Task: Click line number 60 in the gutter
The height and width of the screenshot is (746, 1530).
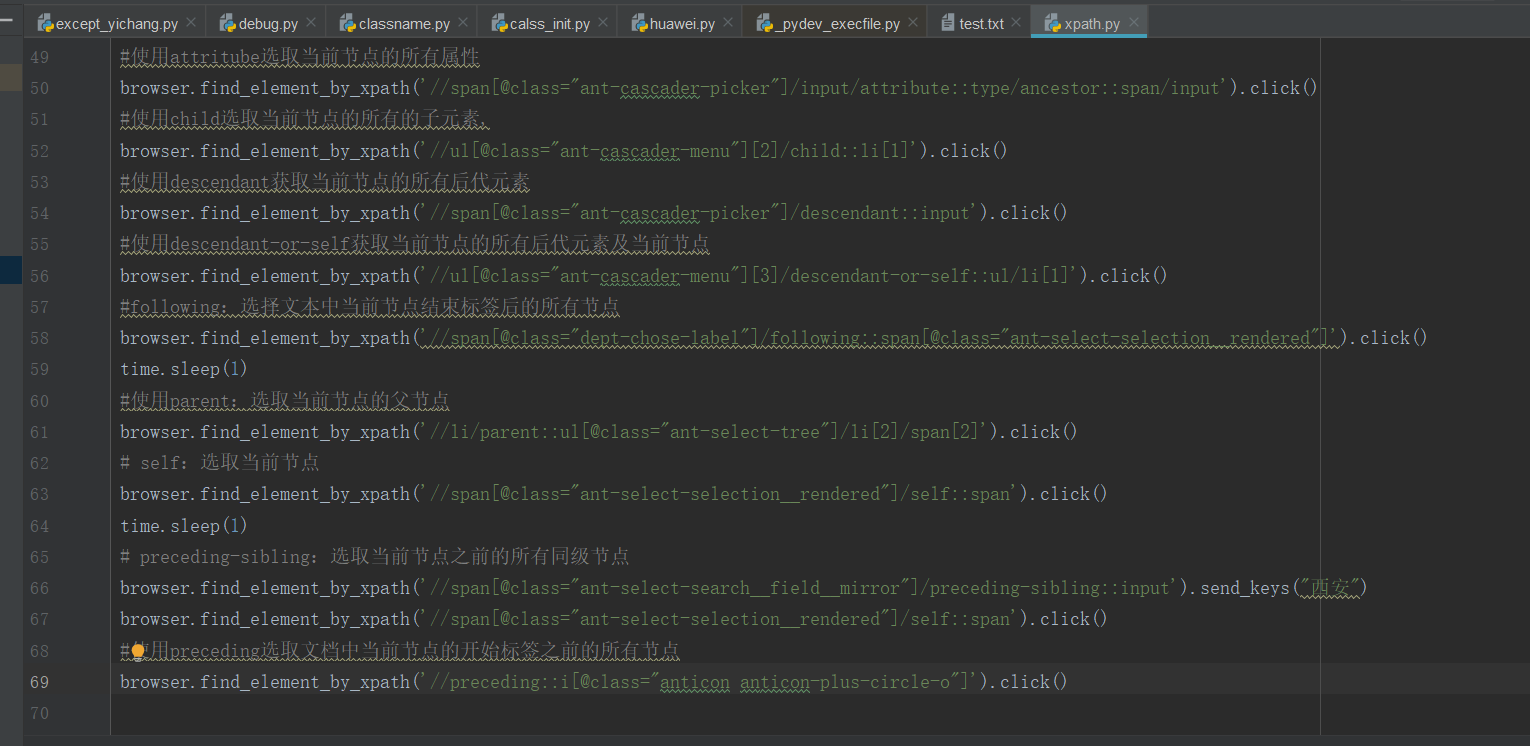Action: pos(39,400)
